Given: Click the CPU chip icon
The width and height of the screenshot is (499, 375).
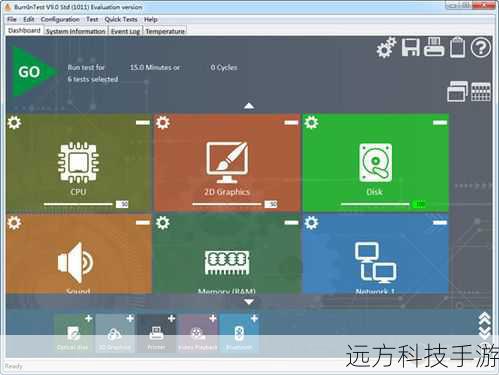Looking at the screenshot, I should (x=78, y=163).
